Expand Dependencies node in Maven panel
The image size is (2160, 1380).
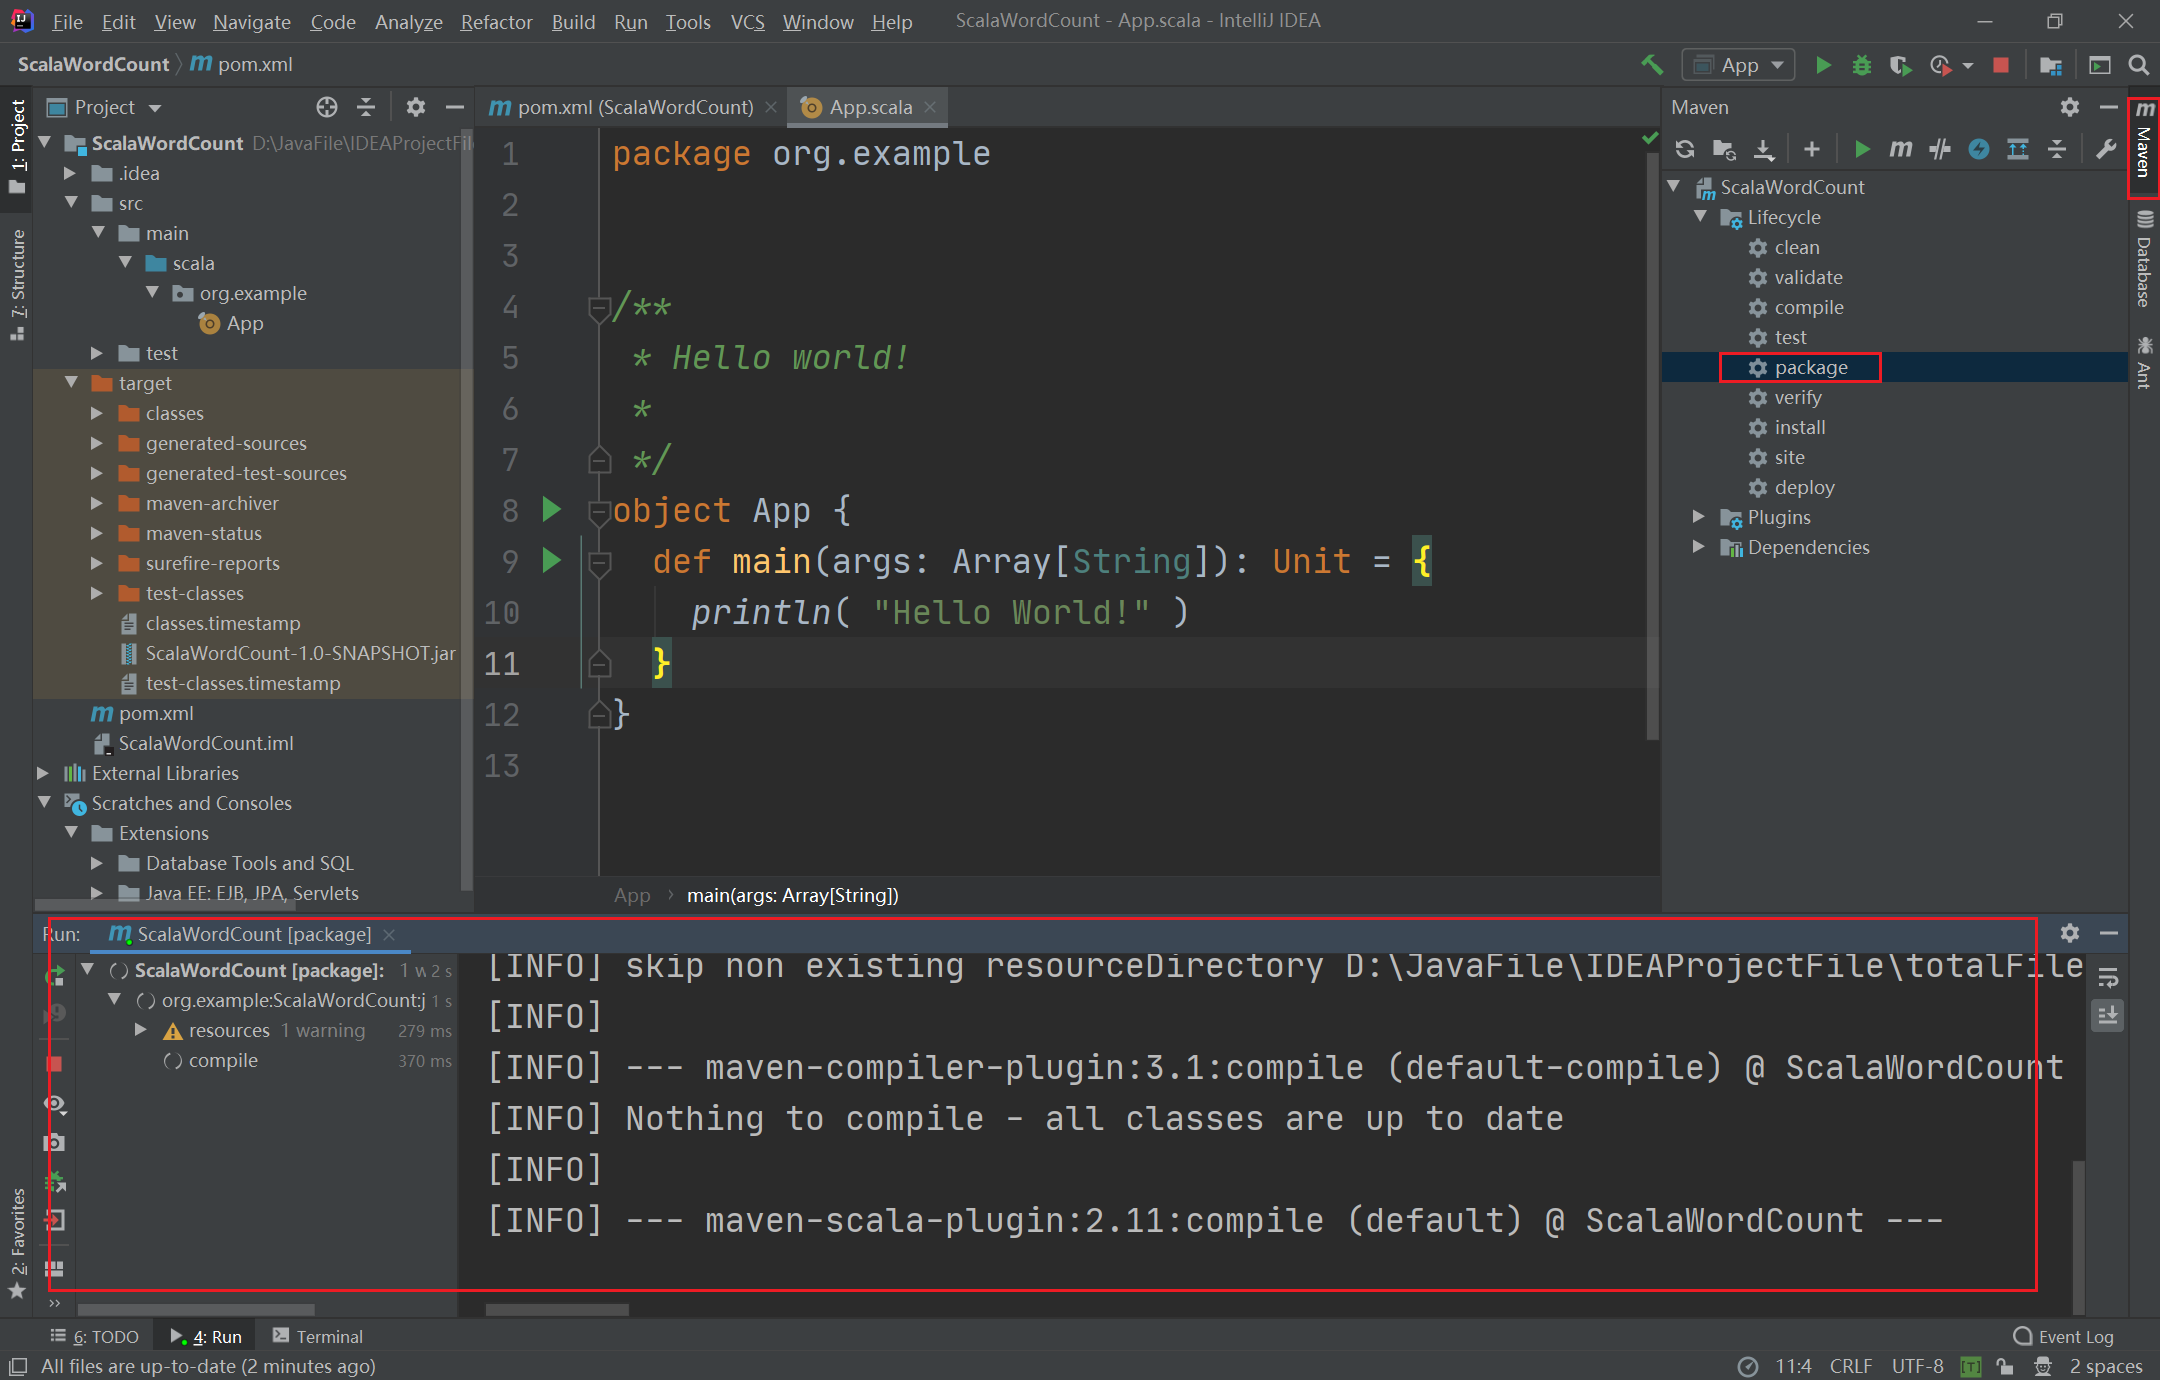[x=1698, y=547]
